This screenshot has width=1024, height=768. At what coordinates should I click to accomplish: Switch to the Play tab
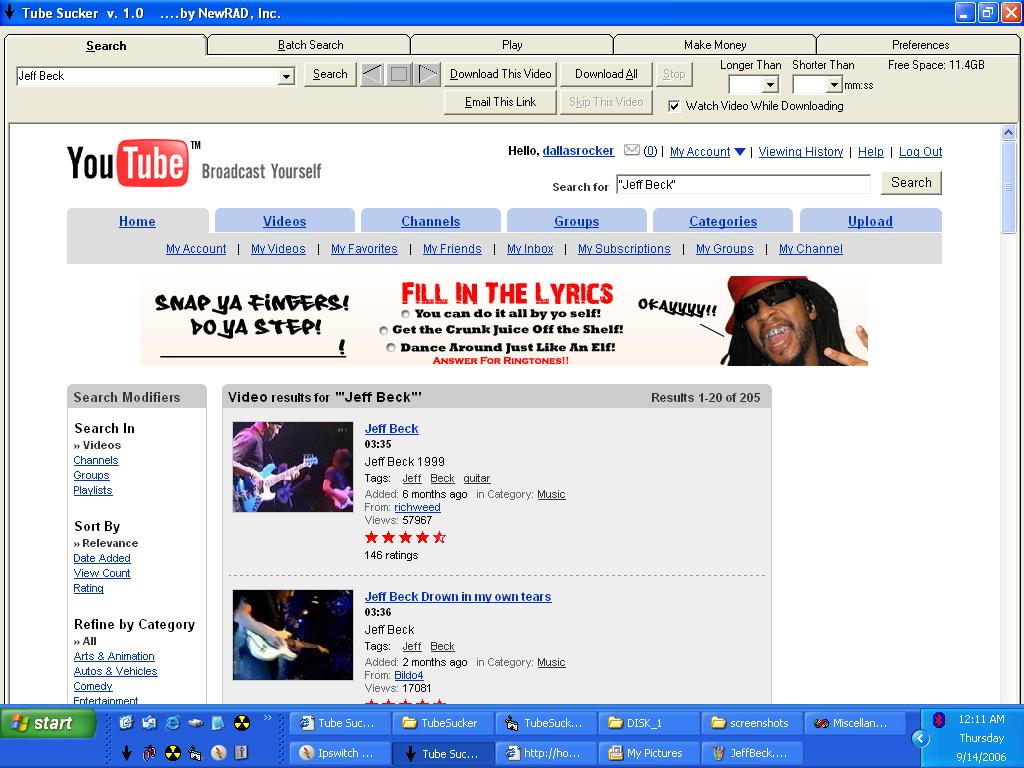tap(512, 45)
